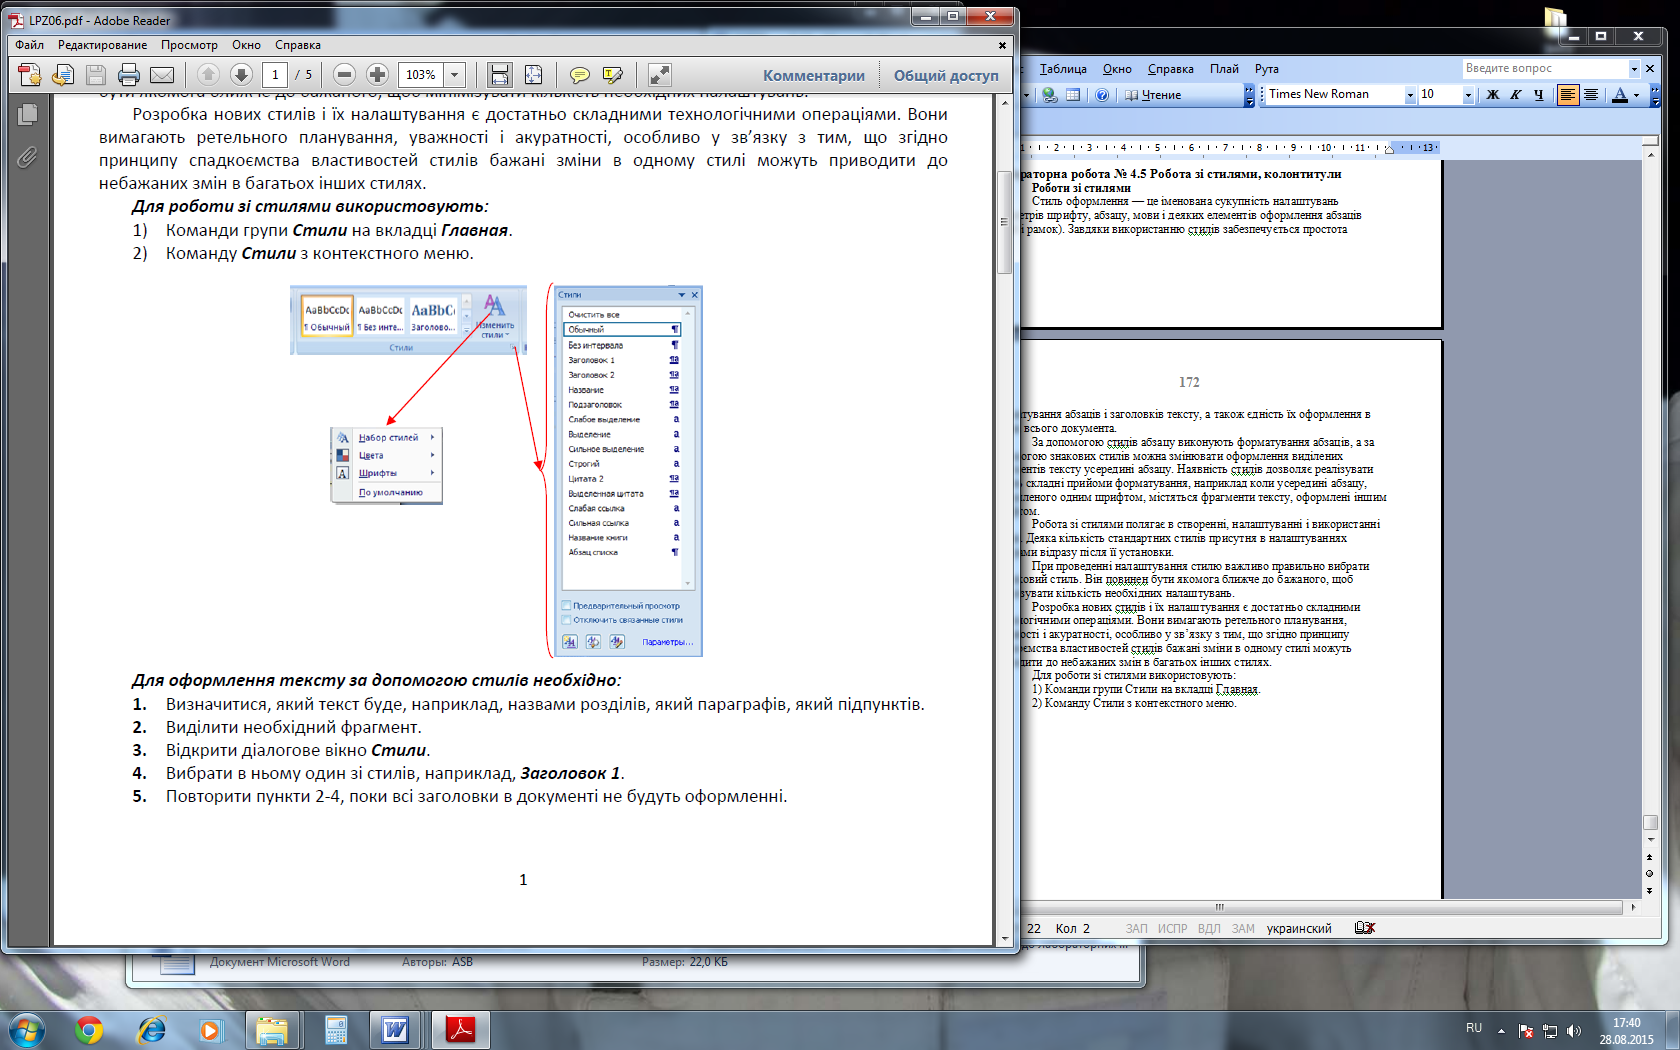Open the Введите вопрос help dropdown arrow
The width and height of the screenshot is (1680, 1050).
1634,69
